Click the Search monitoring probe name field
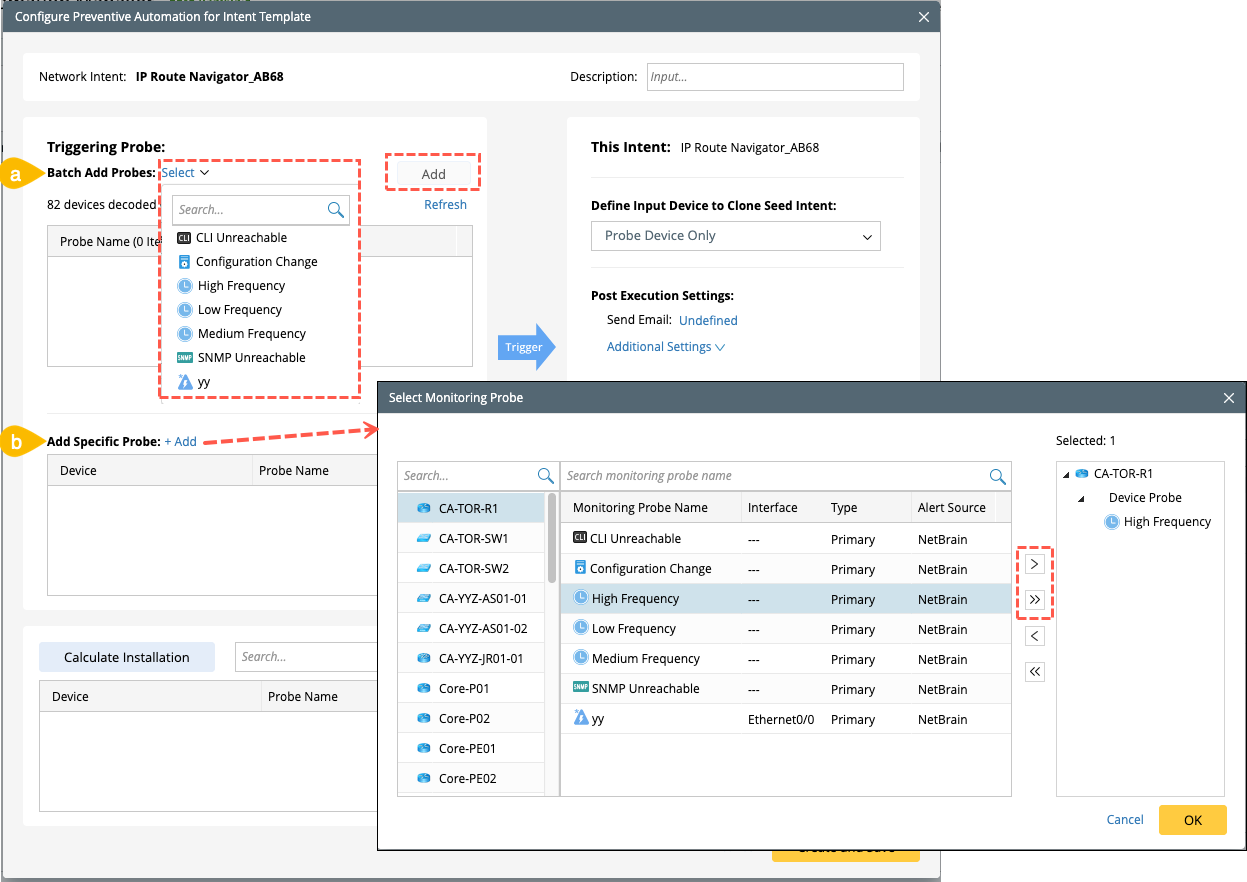Image resolution: width=1247 pixels, height=882 pixels. pos(786,476)
